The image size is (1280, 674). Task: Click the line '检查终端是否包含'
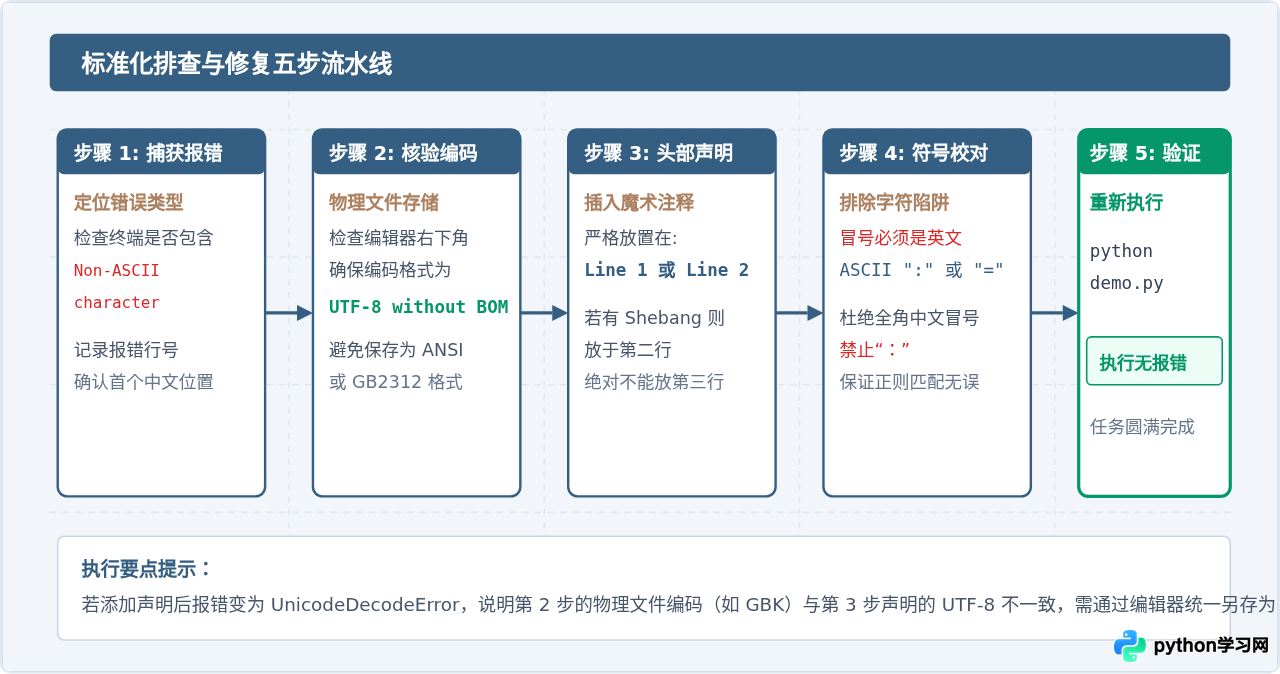(144, 238)
